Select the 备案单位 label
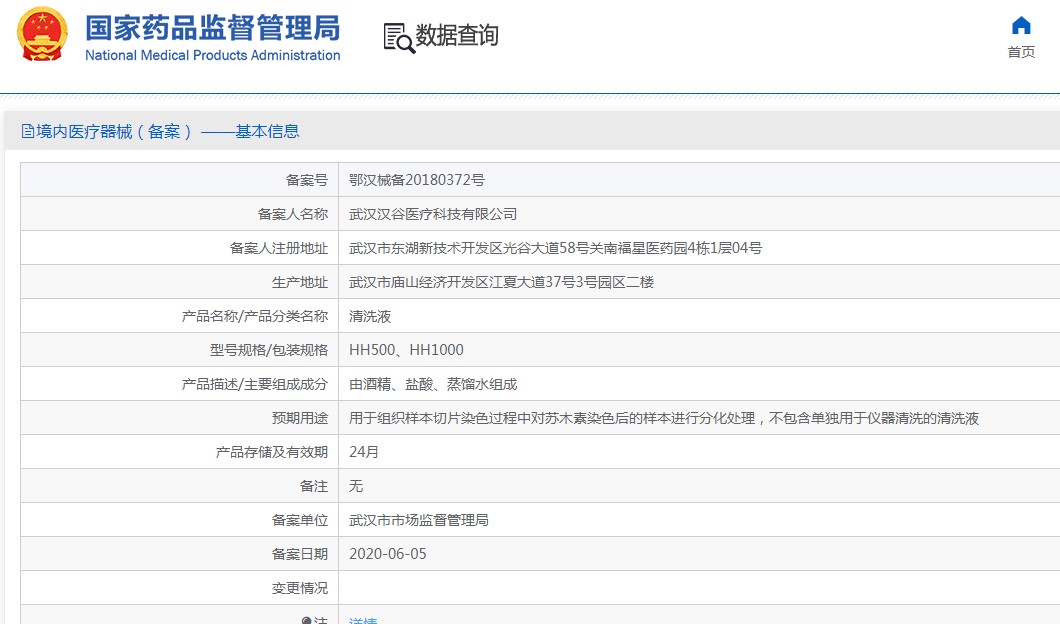Image resolution: width=1060 pixels, height=624 pixels. [299, 520]
